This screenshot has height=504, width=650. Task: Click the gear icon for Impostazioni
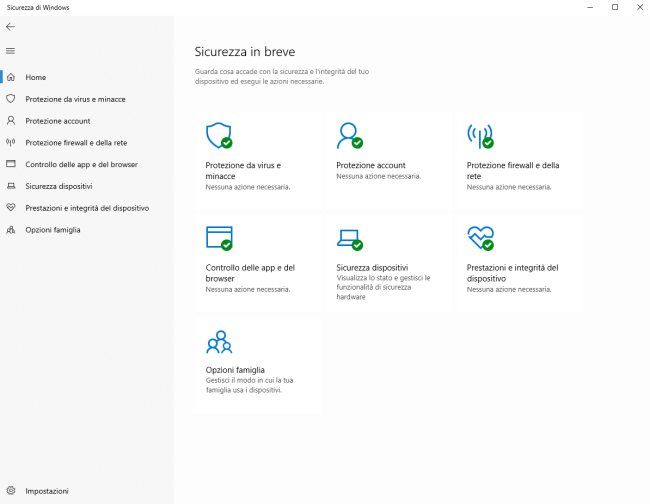click(11, 491)
